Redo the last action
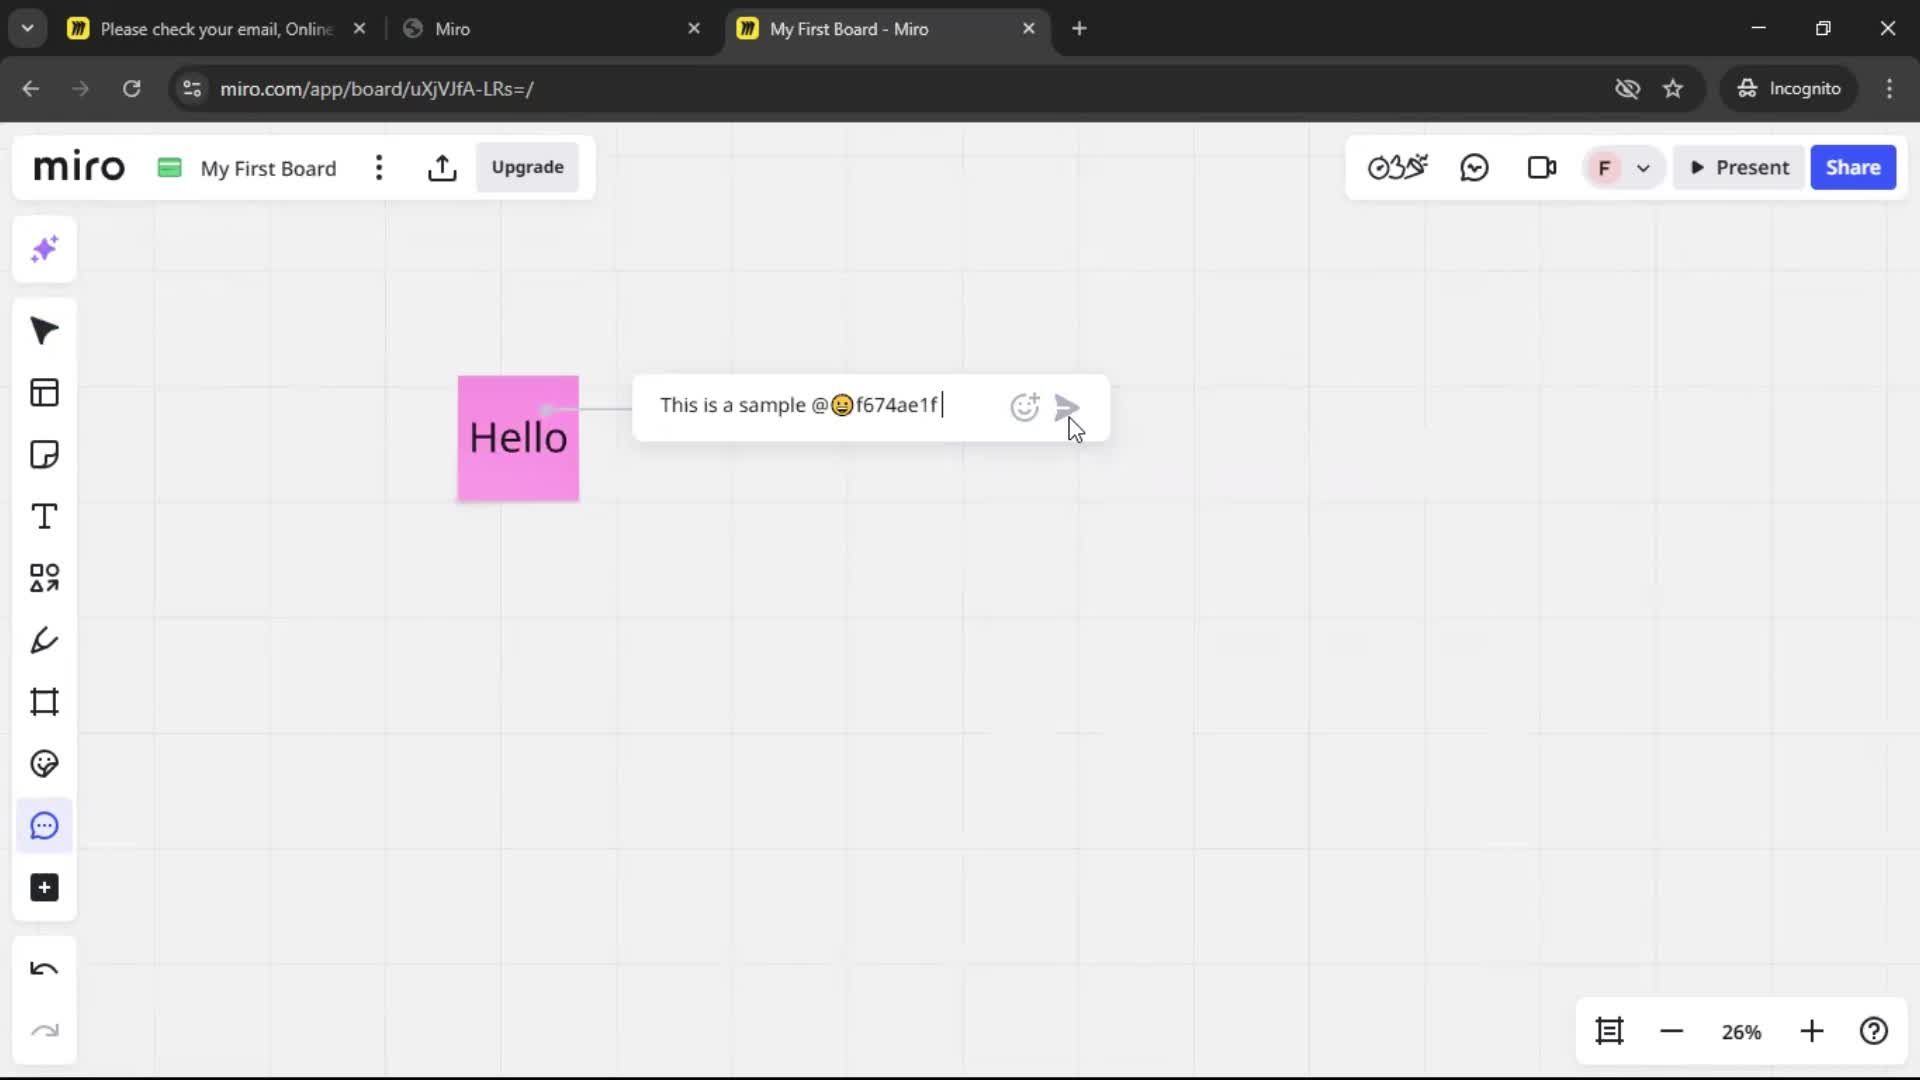Screen dimensions: 1920x1080 coord(44,1031)
